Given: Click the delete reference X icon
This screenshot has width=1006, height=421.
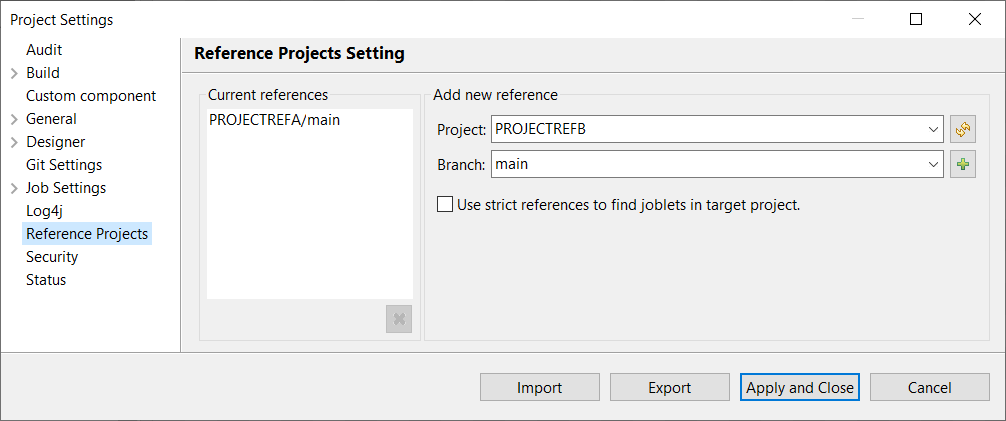Looking at the screenshot, I should 399,319.
